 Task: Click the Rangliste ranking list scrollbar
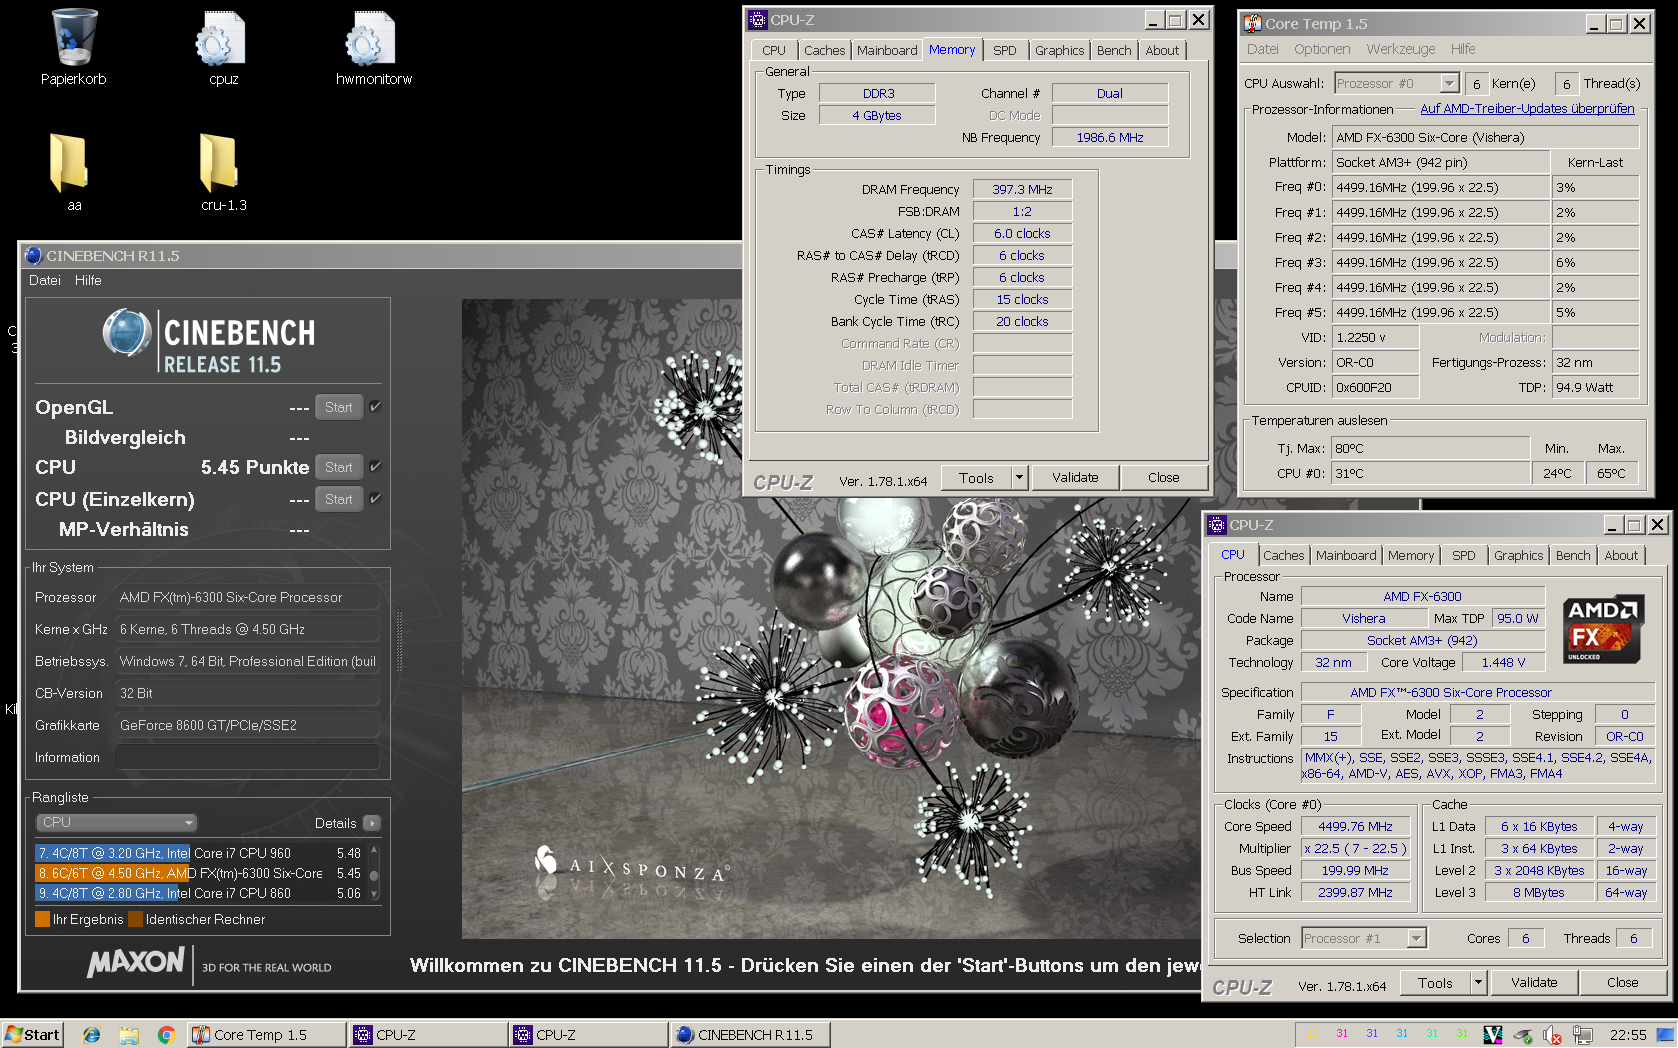[374, 873]
